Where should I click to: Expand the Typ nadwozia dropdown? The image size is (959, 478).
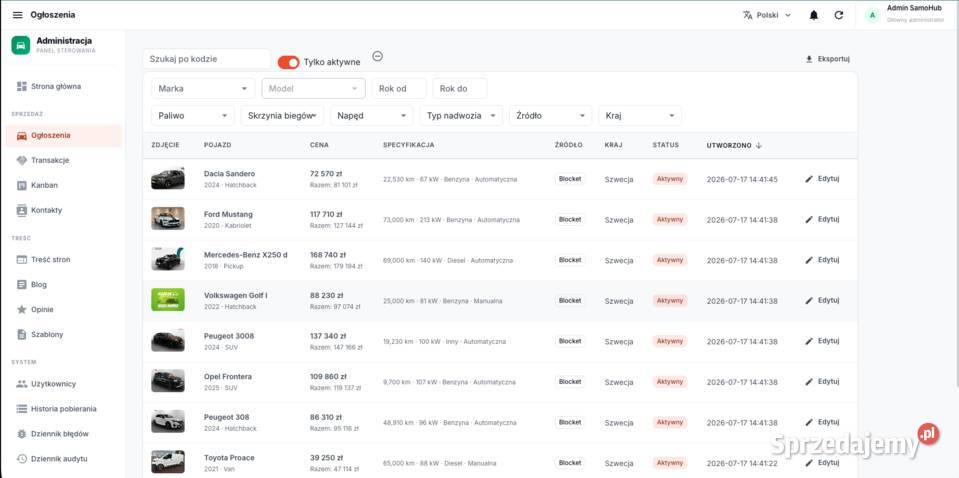tap(461, 116)
